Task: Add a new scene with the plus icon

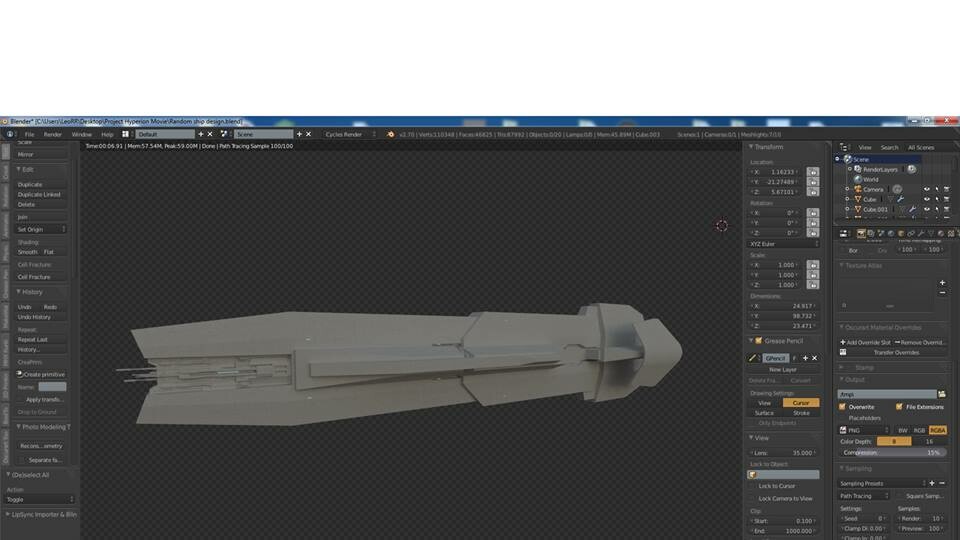Action: point(299,134)
